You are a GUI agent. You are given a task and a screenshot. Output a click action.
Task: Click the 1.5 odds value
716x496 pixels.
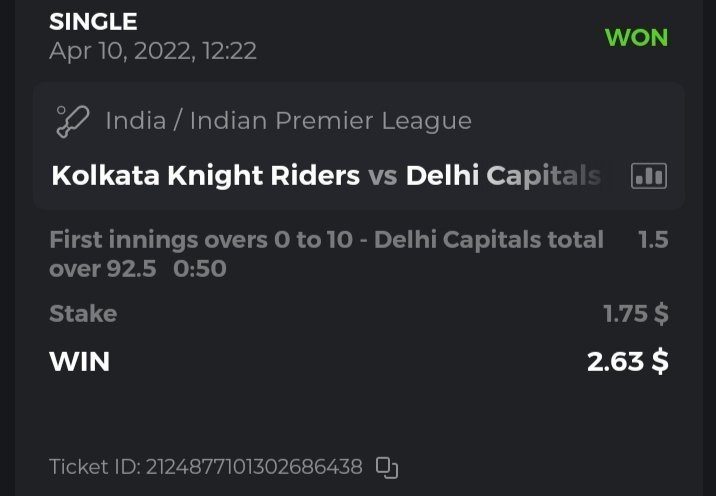pyautogui.click(x=652, y=240)
